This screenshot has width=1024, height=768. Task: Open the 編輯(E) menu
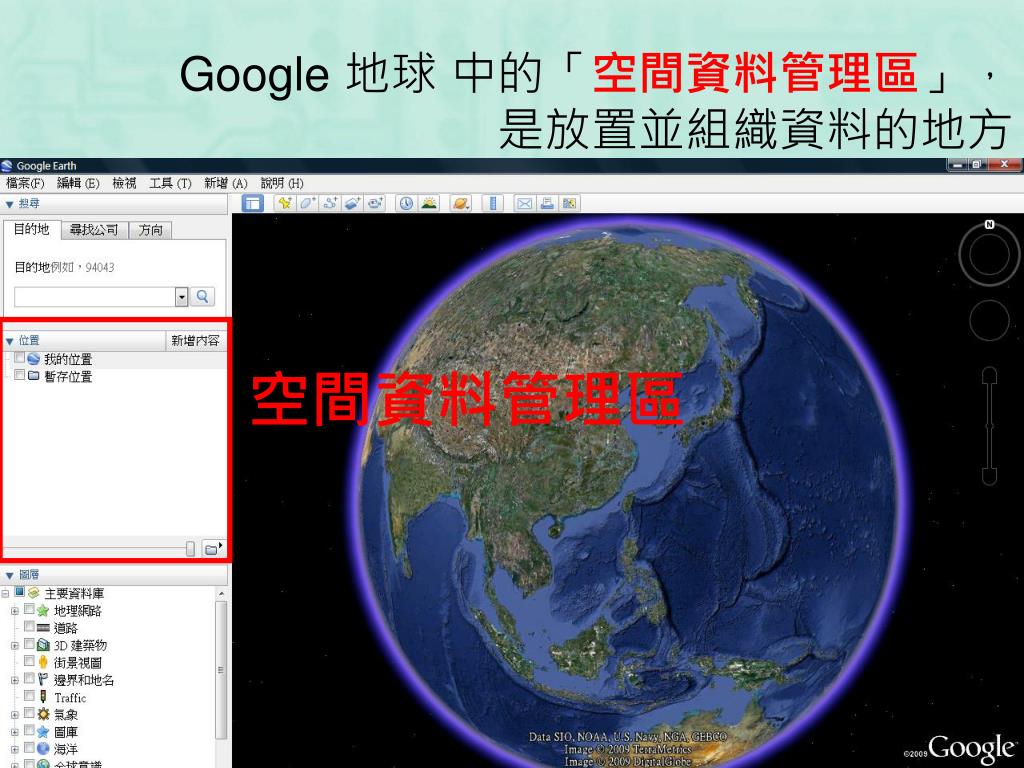pyautogui.click(x=78, y=184)
